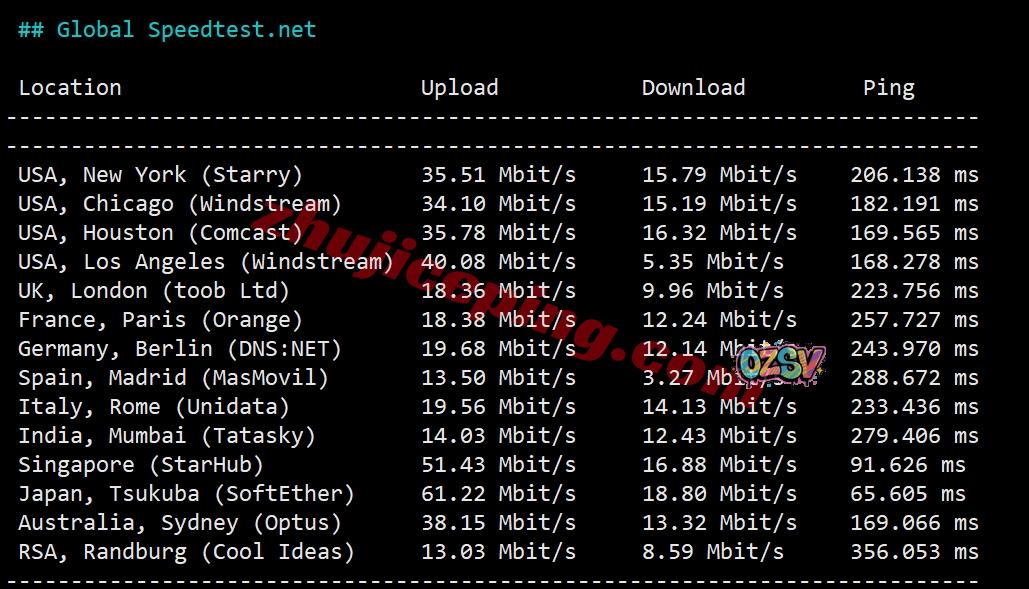Select the Download column header
Viewport: 1029px width, 589px height.
pos(694,87)
